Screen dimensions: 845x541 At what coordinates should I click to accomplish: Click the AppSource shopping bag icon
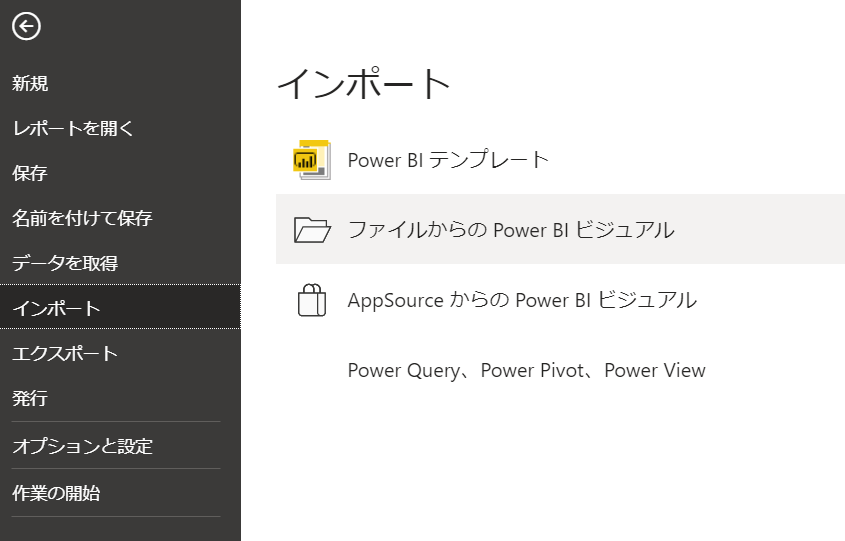pos(312,300)
